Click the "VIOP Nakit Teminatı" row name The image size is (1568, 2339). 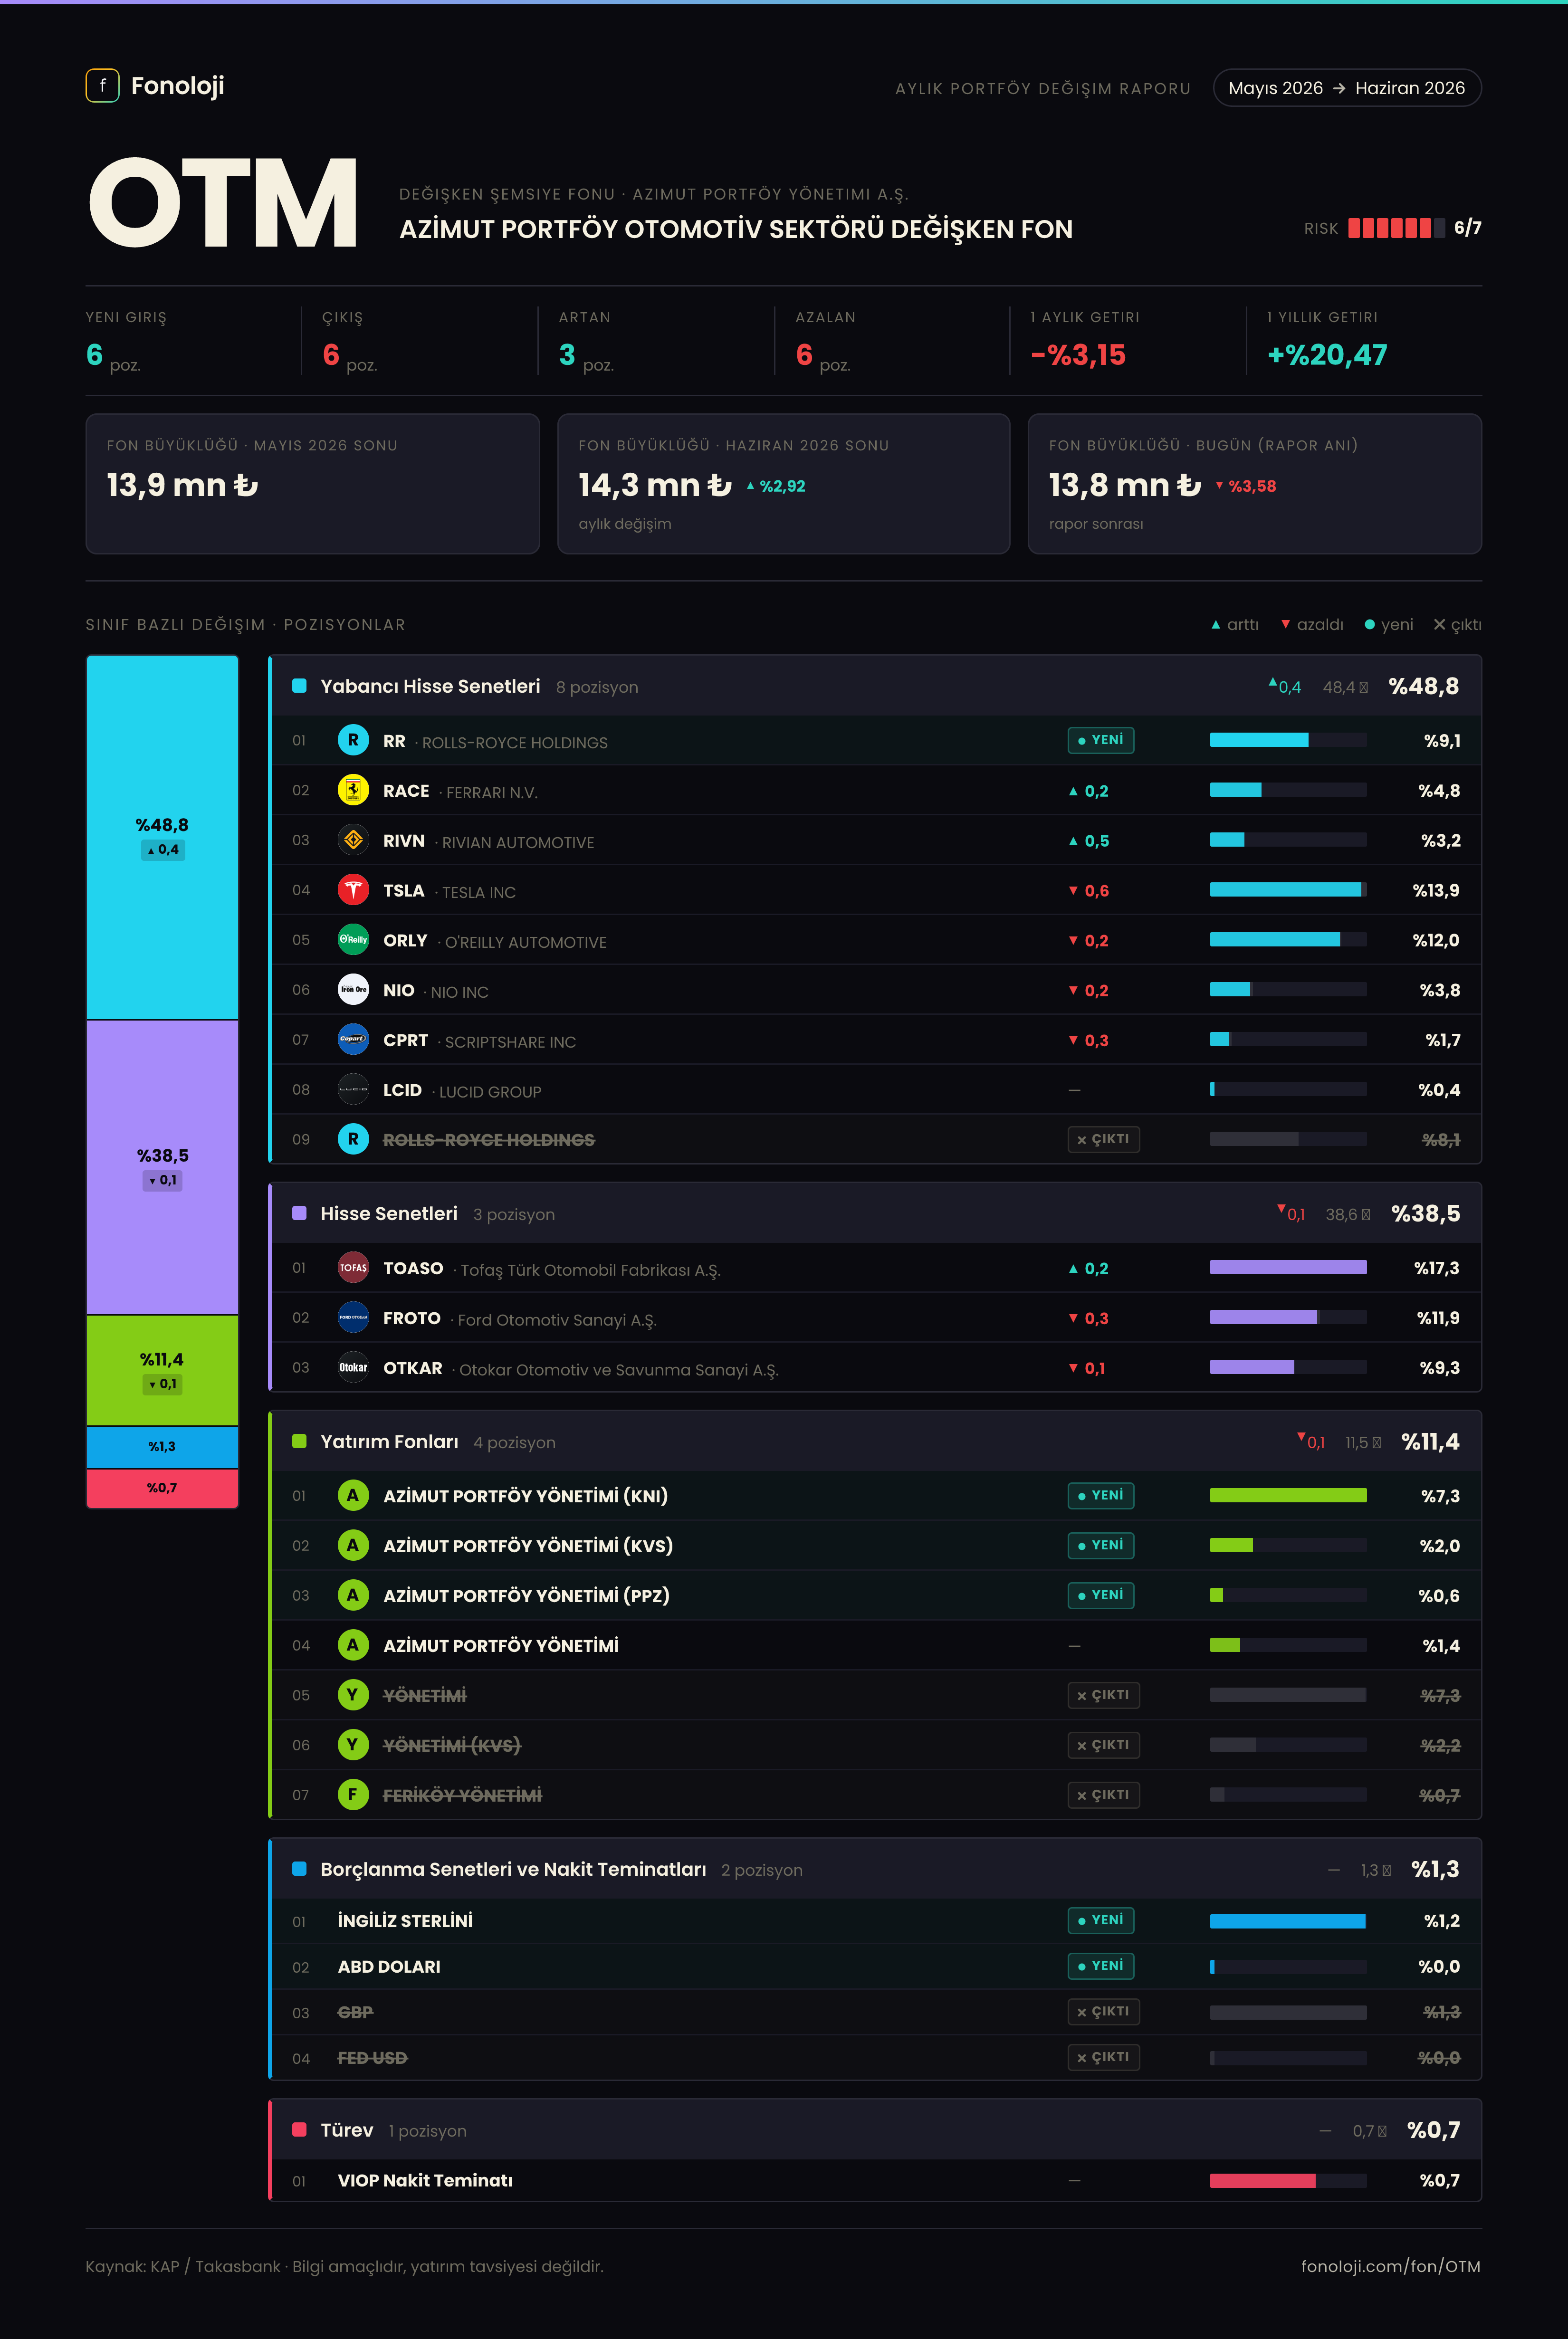[425, 2181]
